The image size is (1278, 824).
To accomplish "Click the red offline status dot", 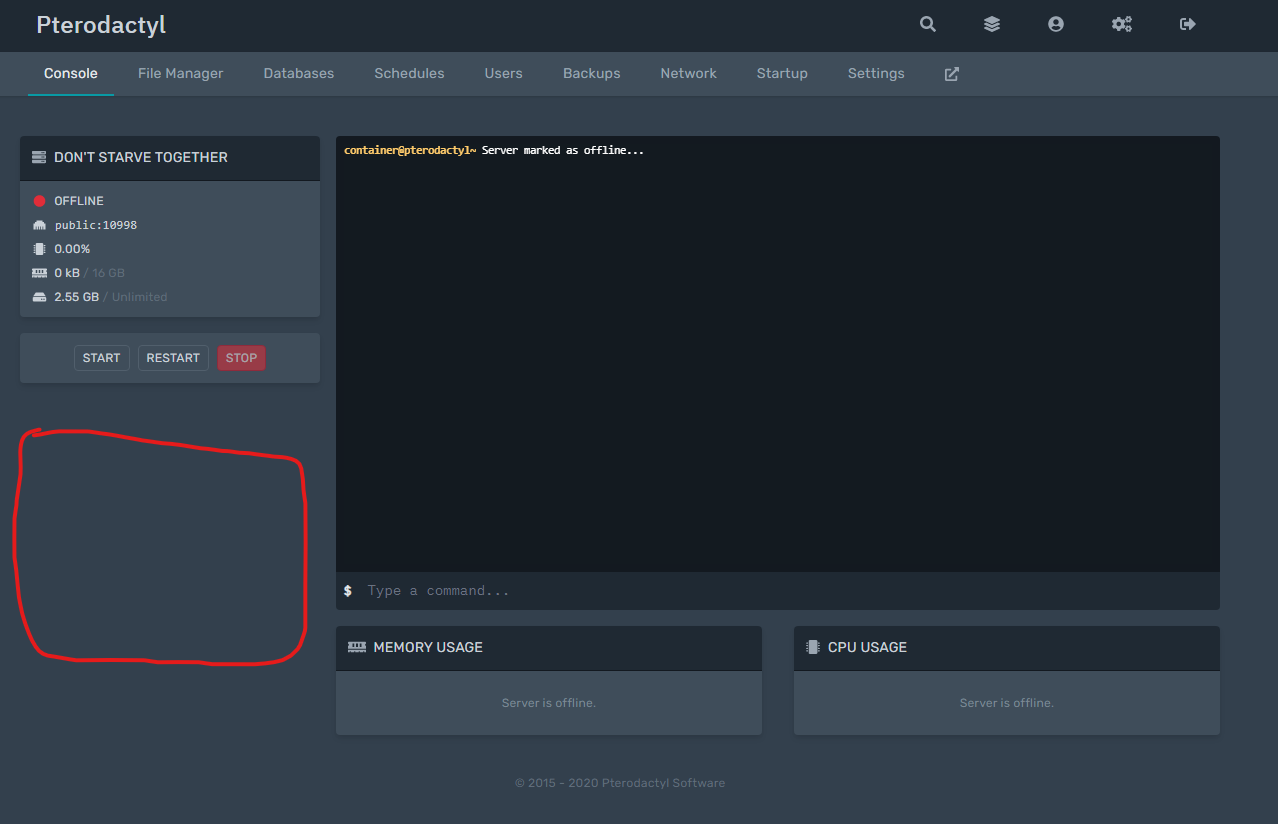I will 40,201.
